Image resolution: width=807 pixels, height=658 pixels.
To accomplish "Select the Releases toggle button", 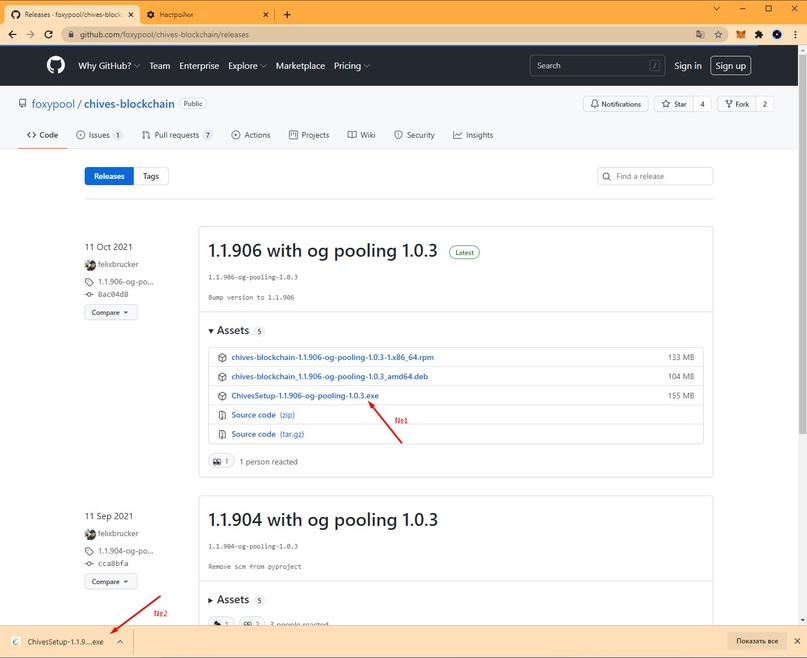I will coord(109,176).
